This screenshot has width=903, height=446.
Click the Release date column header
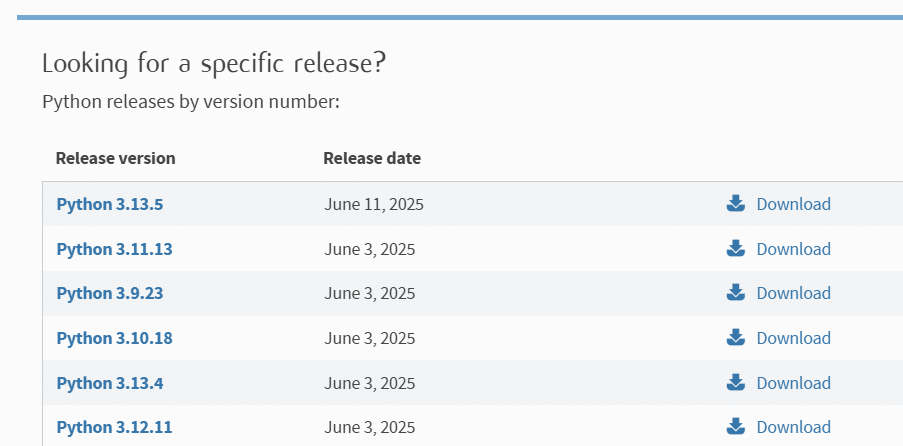(x=372, y=158)
